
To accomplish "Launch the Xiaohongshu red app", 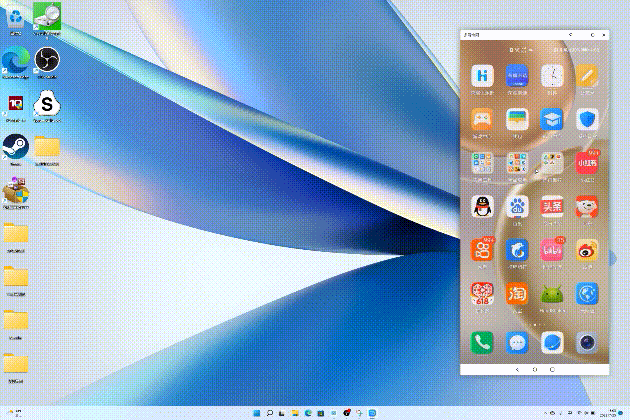I will 587,162.
